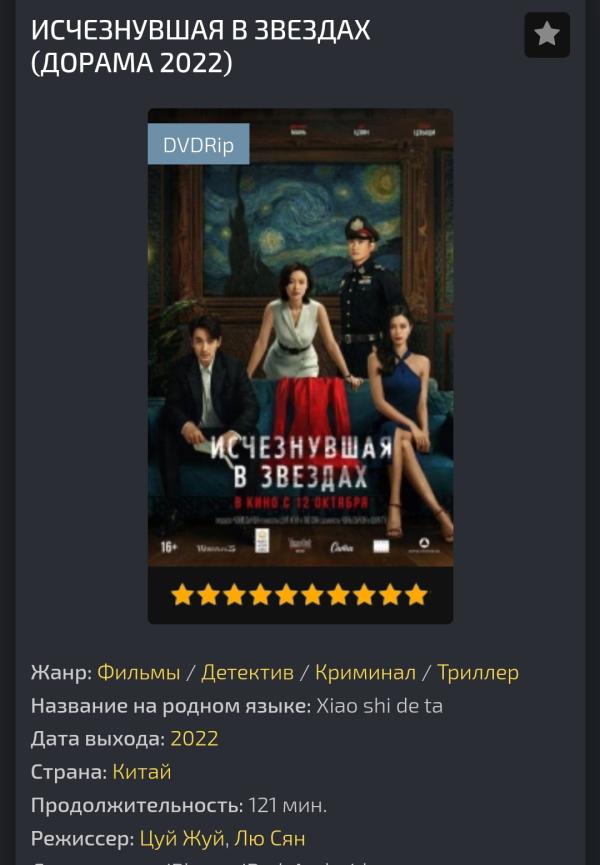
Task: Open the Детектив genre link
Action: (x=247, y=672)
